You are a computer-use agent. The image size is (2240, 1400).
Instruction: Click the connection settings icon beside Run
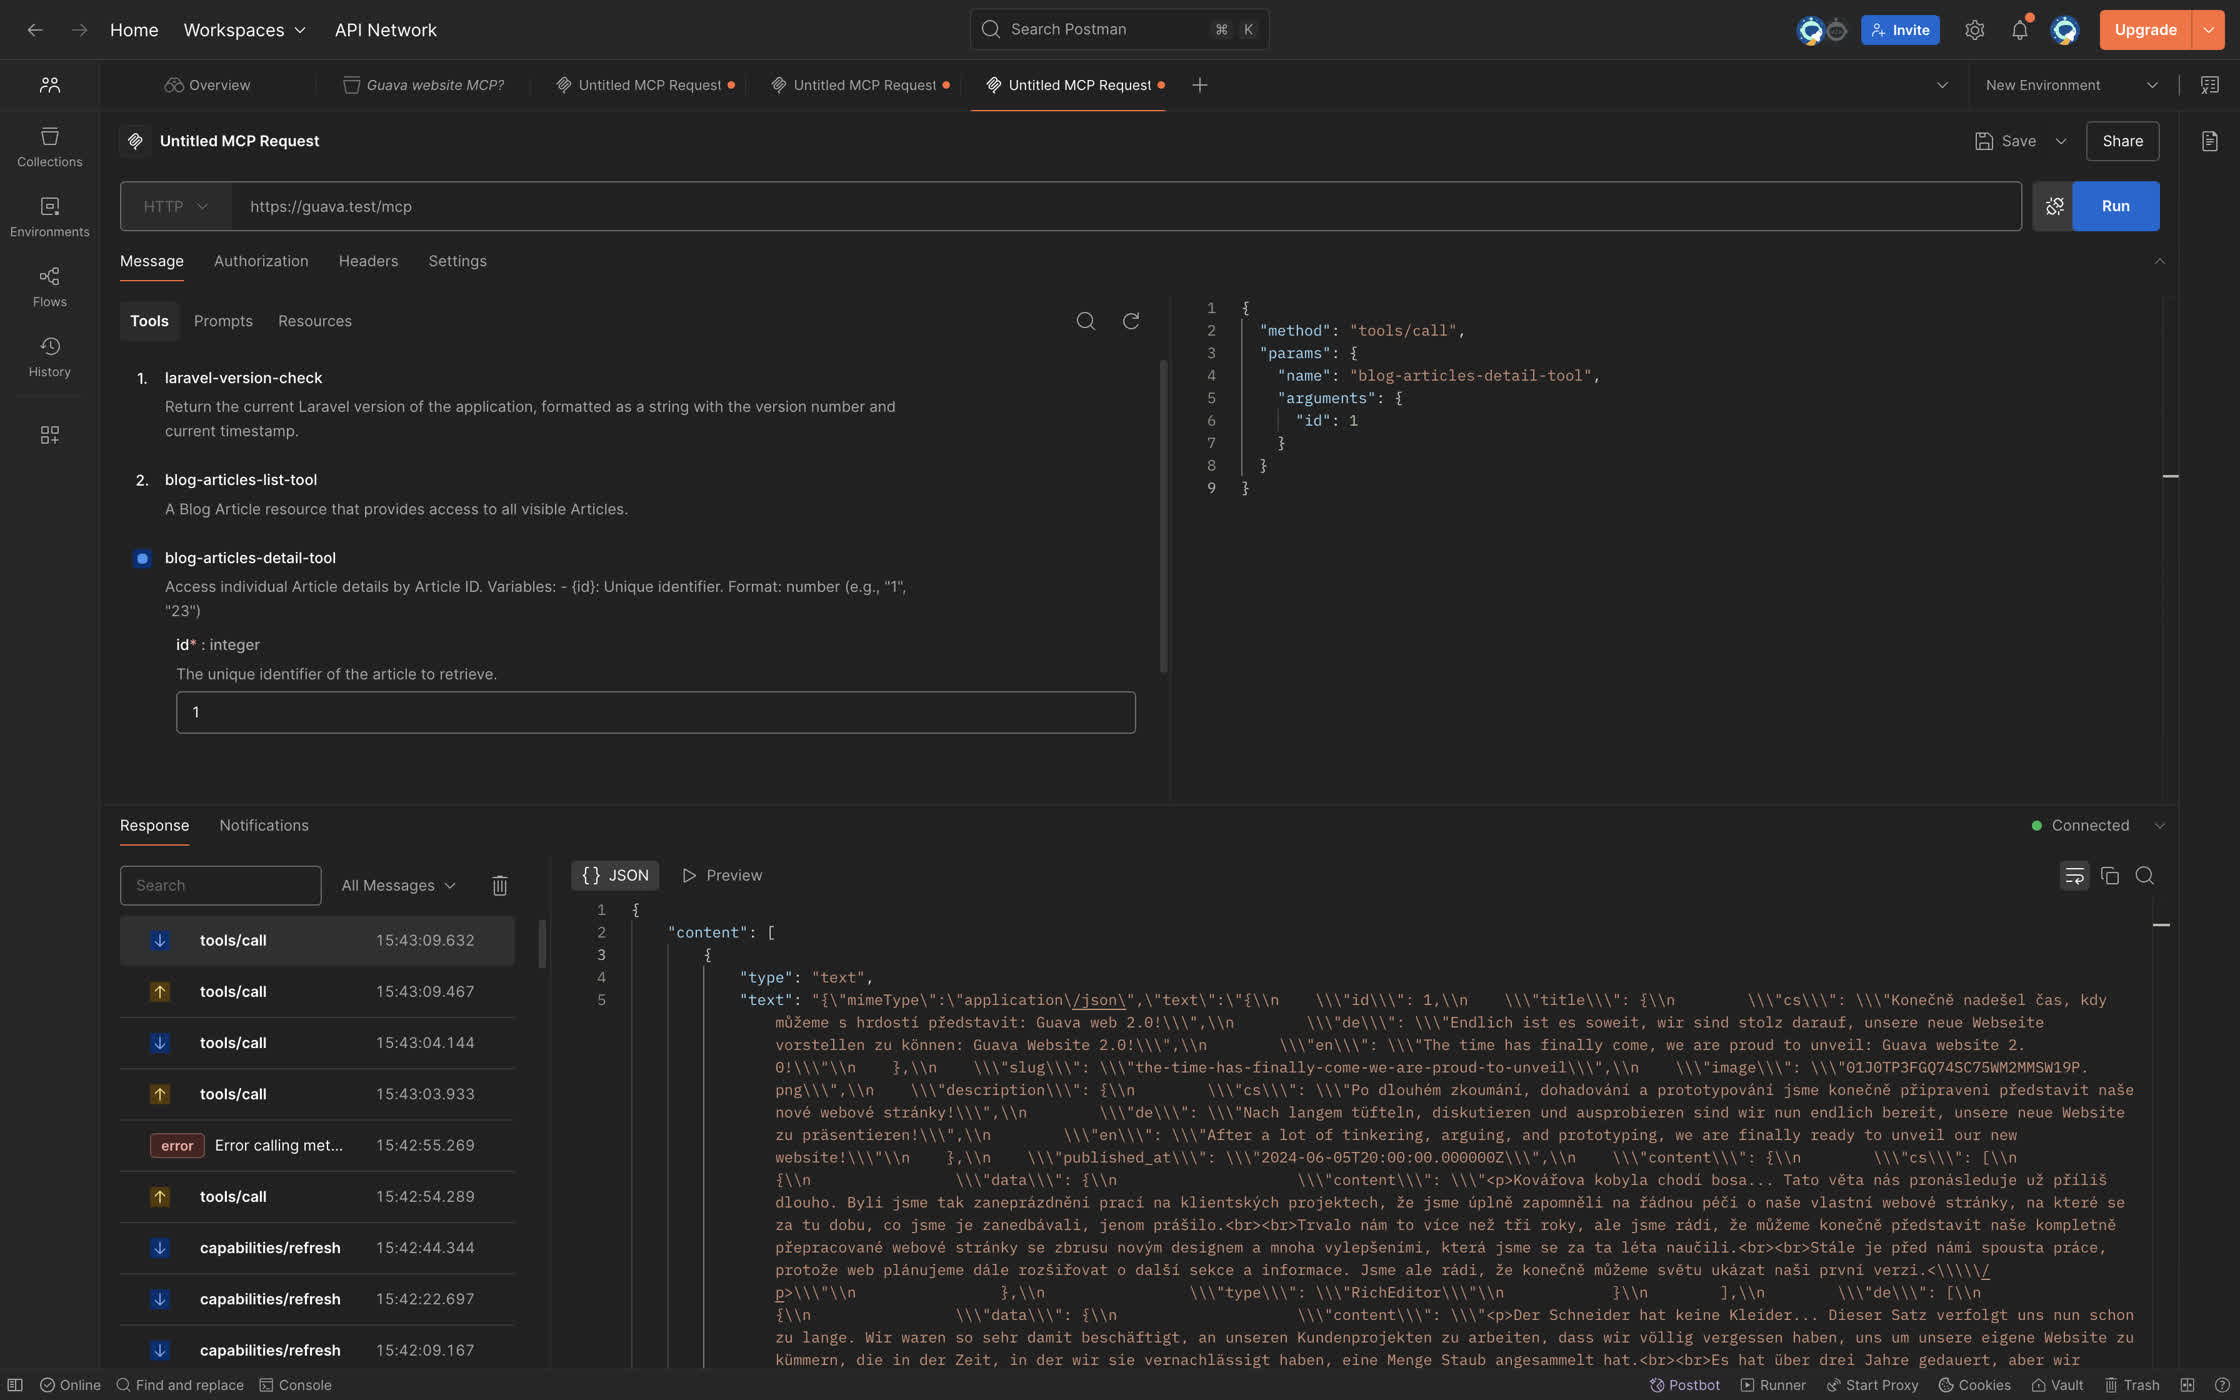click(2054, 206)
